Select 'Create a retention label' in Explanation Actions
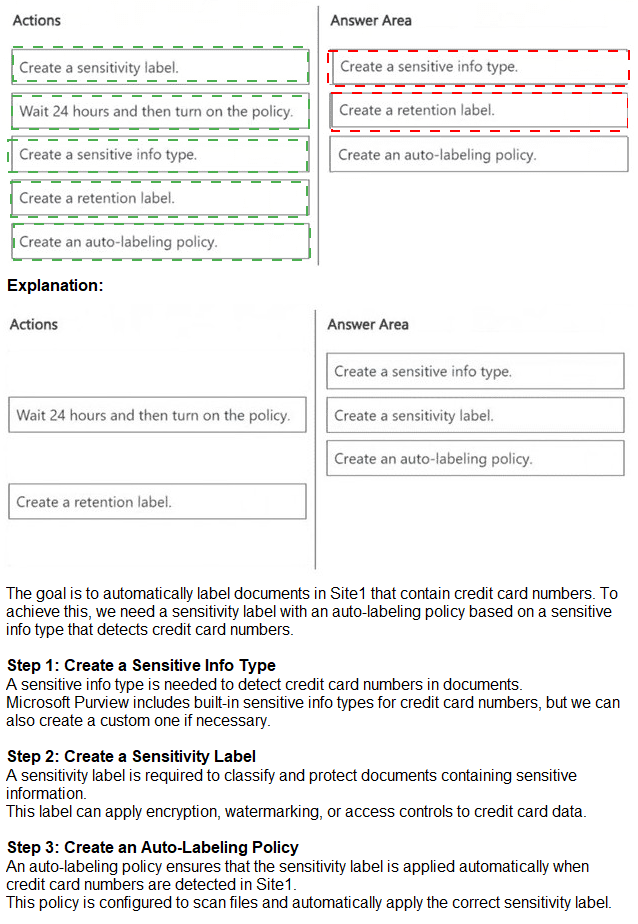638x924 pixels. (x=157, y=502)
